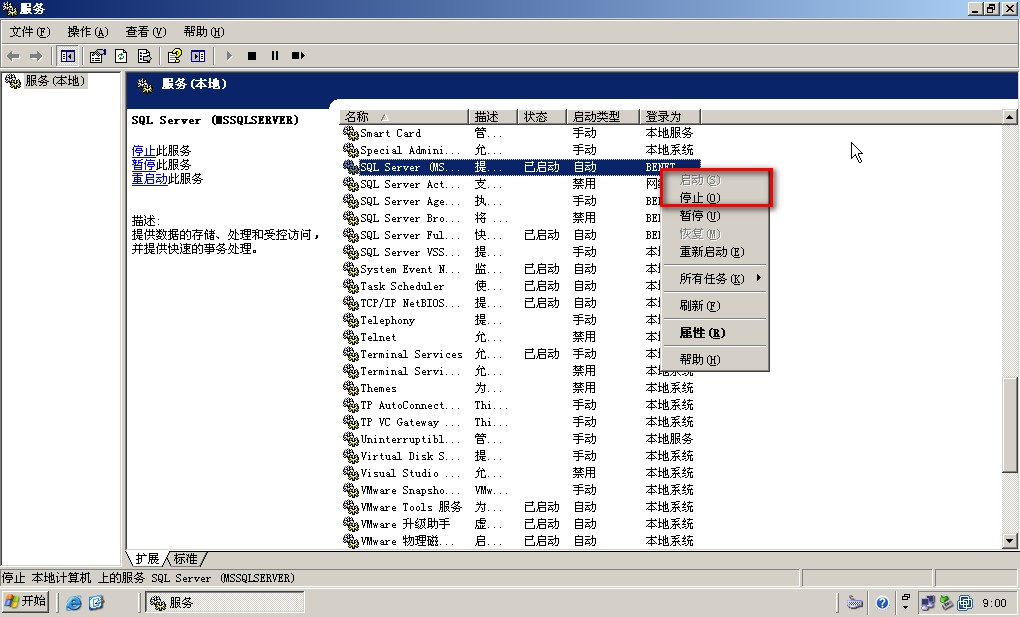1020x617 pixels.
Task: Open the 操作(A) menu
Action: 88,32
